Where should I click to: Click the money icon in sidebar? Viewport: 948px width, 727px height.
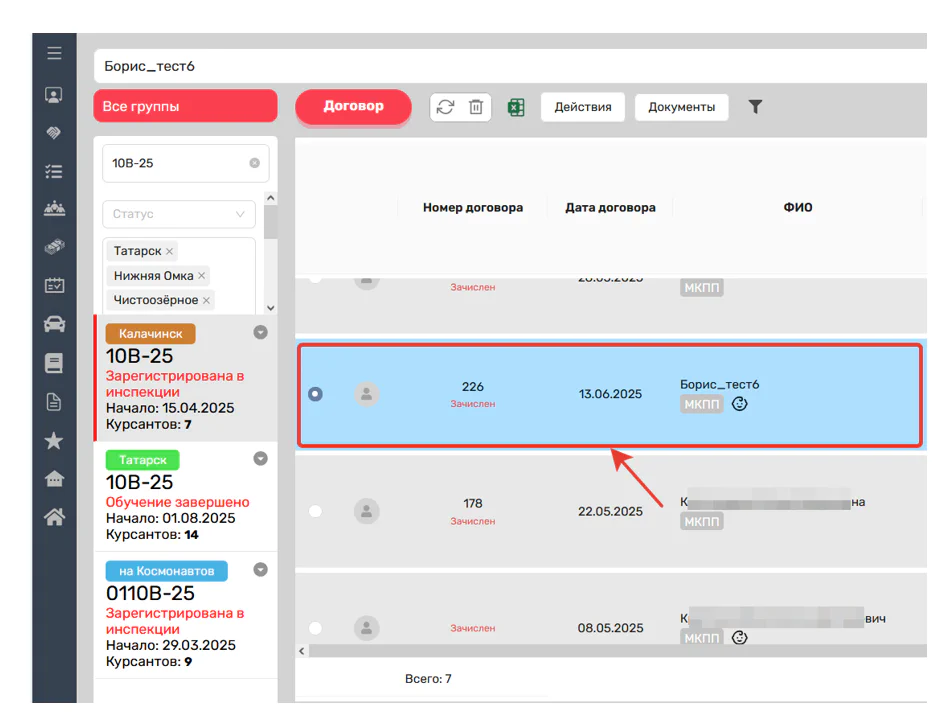54,246
